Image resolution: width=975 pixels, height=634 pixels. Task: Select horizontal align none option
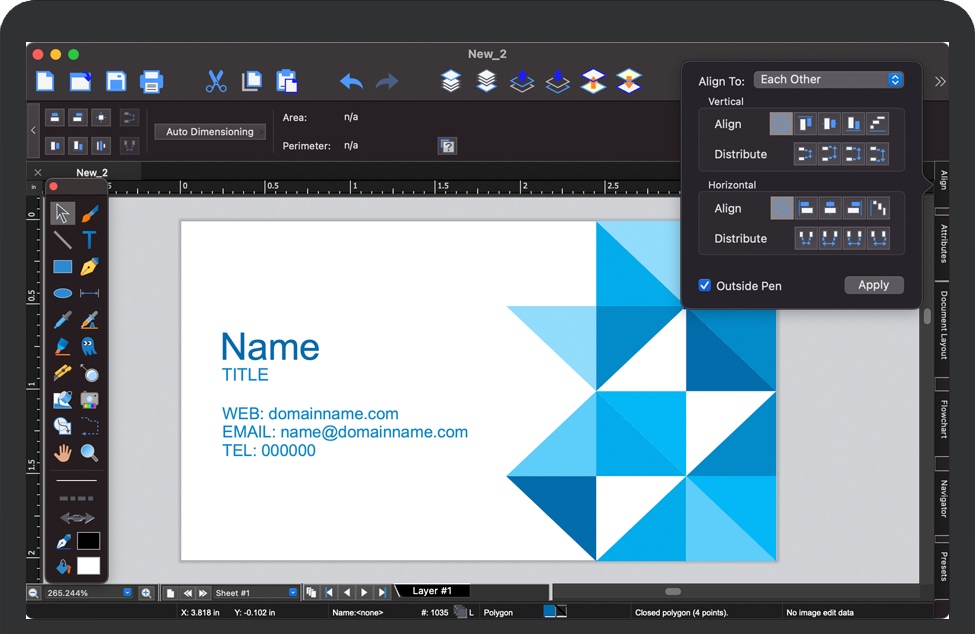tap(781, 208)
